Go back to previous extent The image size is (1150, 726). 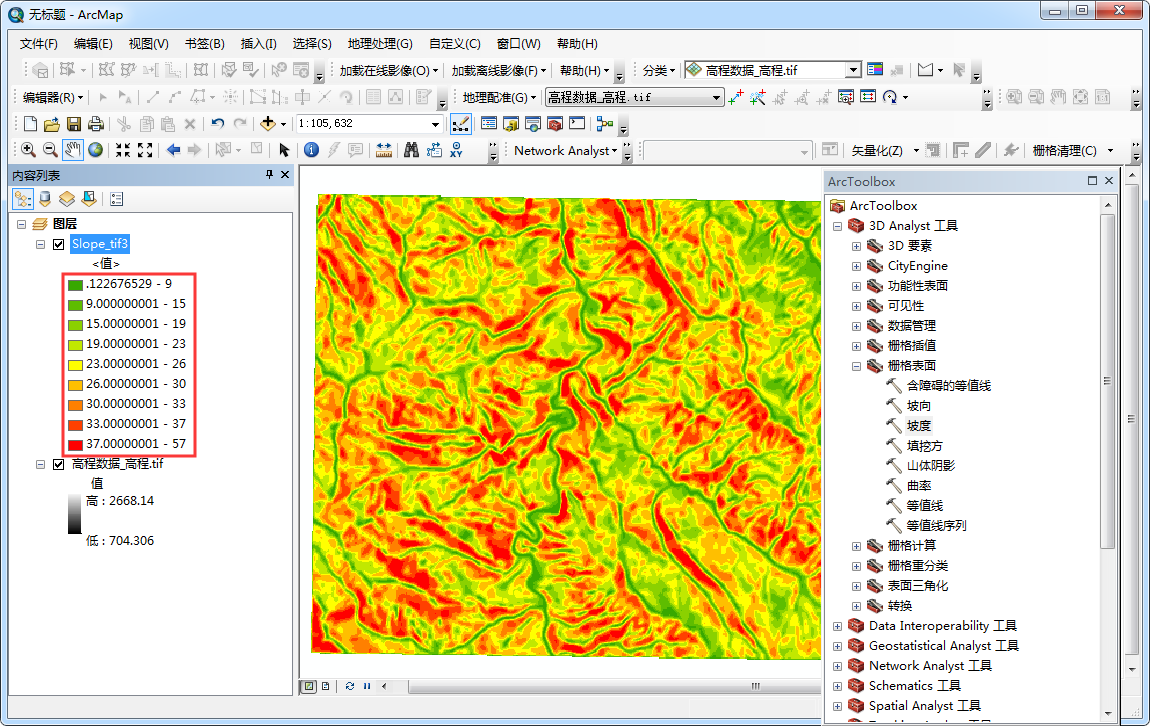[173, 150]
